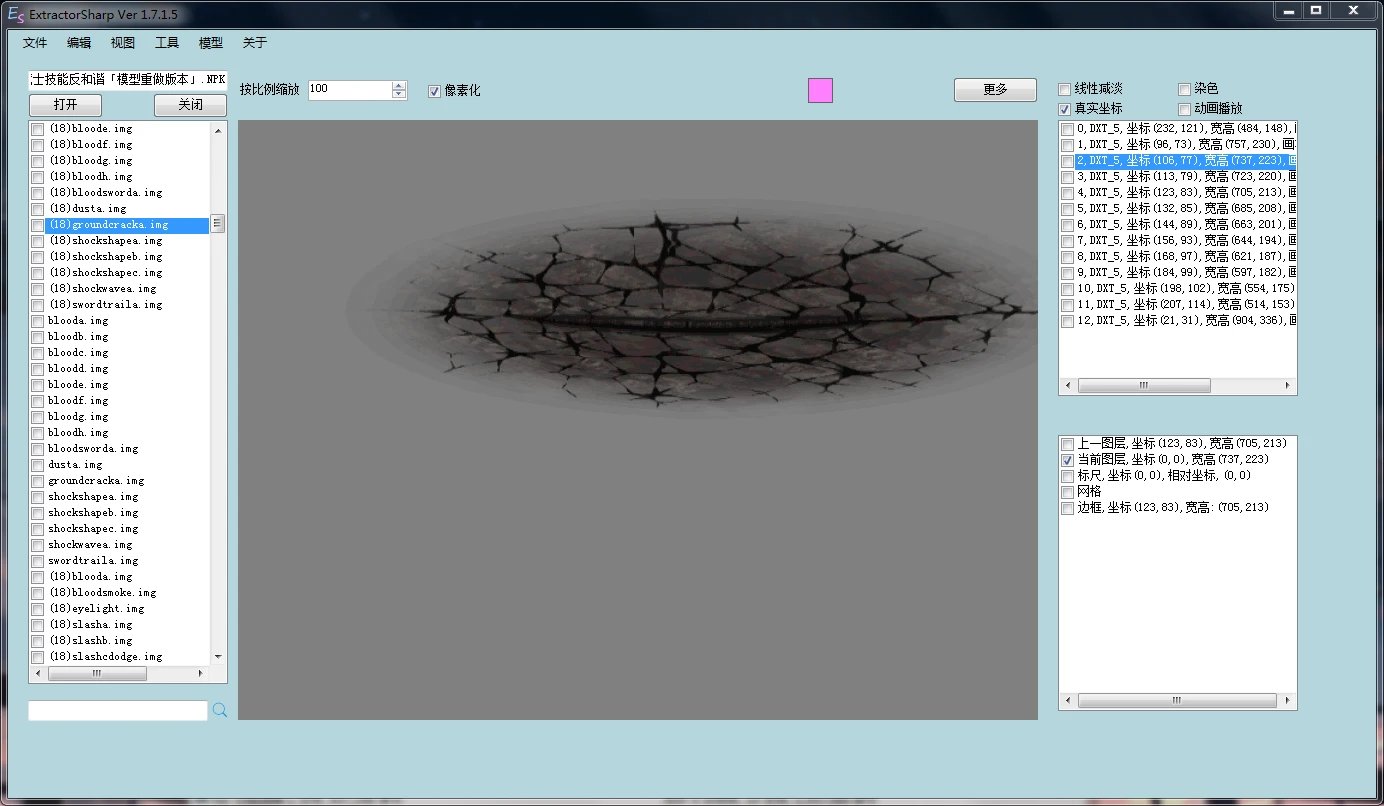Screen dimensions: 1384x806
Task: Click the file list horizontal scrollbar thumb
Action: (97, 673)
